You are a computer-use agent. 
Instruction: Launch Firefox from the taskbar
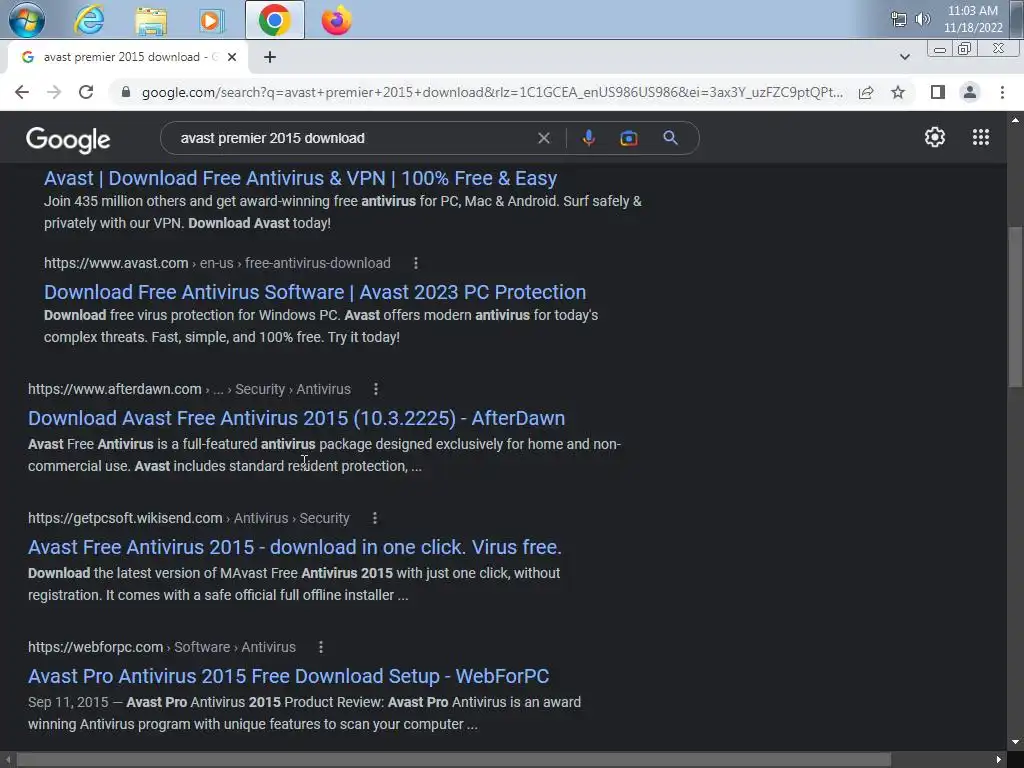pyautogui.click(x=336, y=20)
